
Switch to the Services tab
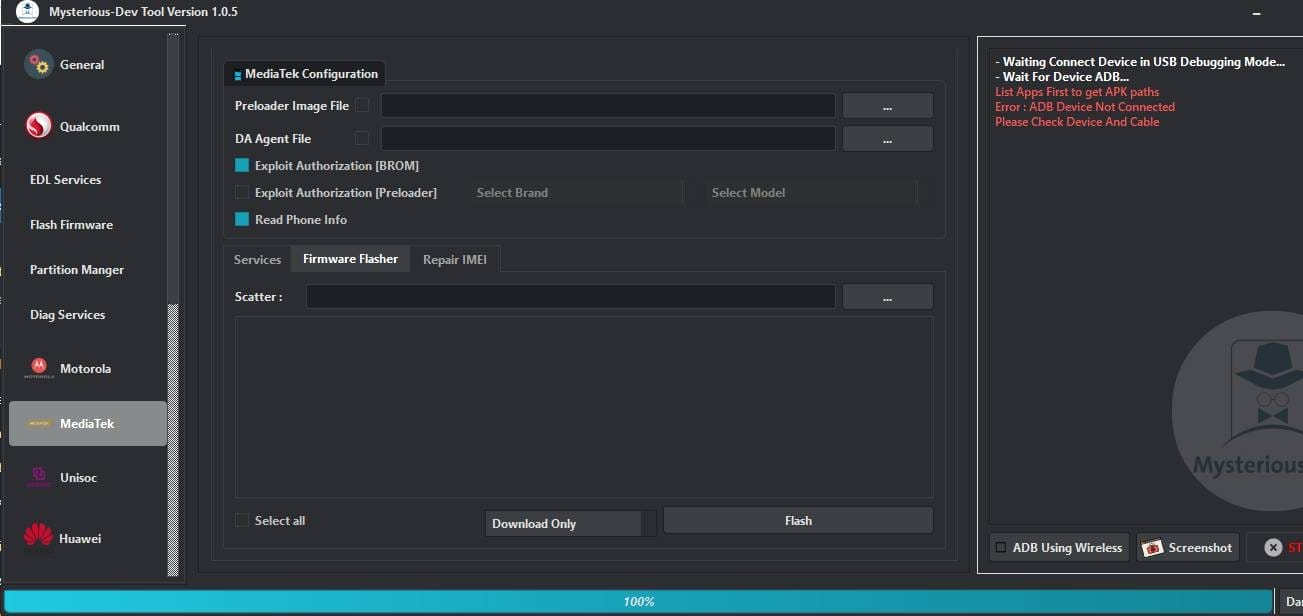[257, 259]
